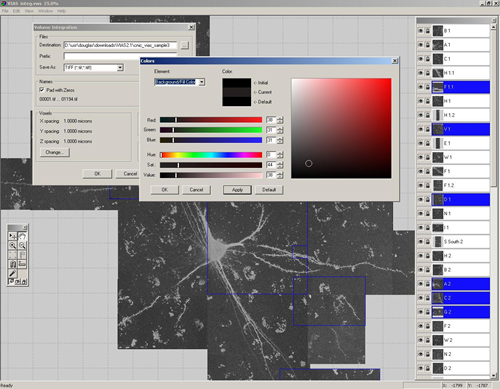Click Apply in the Colors dialog
Image resolution: width=500 pixels, height=389 pixels.
coord(237,190)
